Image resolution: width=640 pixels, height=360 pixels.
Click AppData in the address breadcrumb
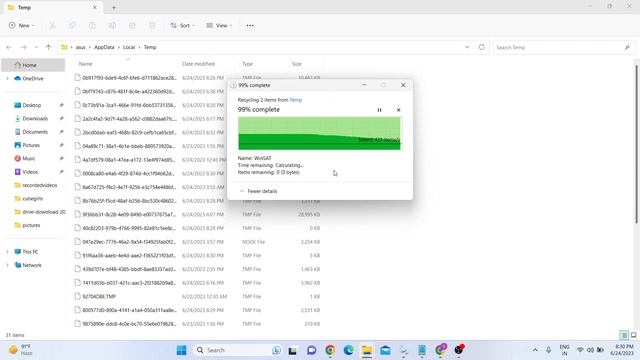[x=104, y=47]
